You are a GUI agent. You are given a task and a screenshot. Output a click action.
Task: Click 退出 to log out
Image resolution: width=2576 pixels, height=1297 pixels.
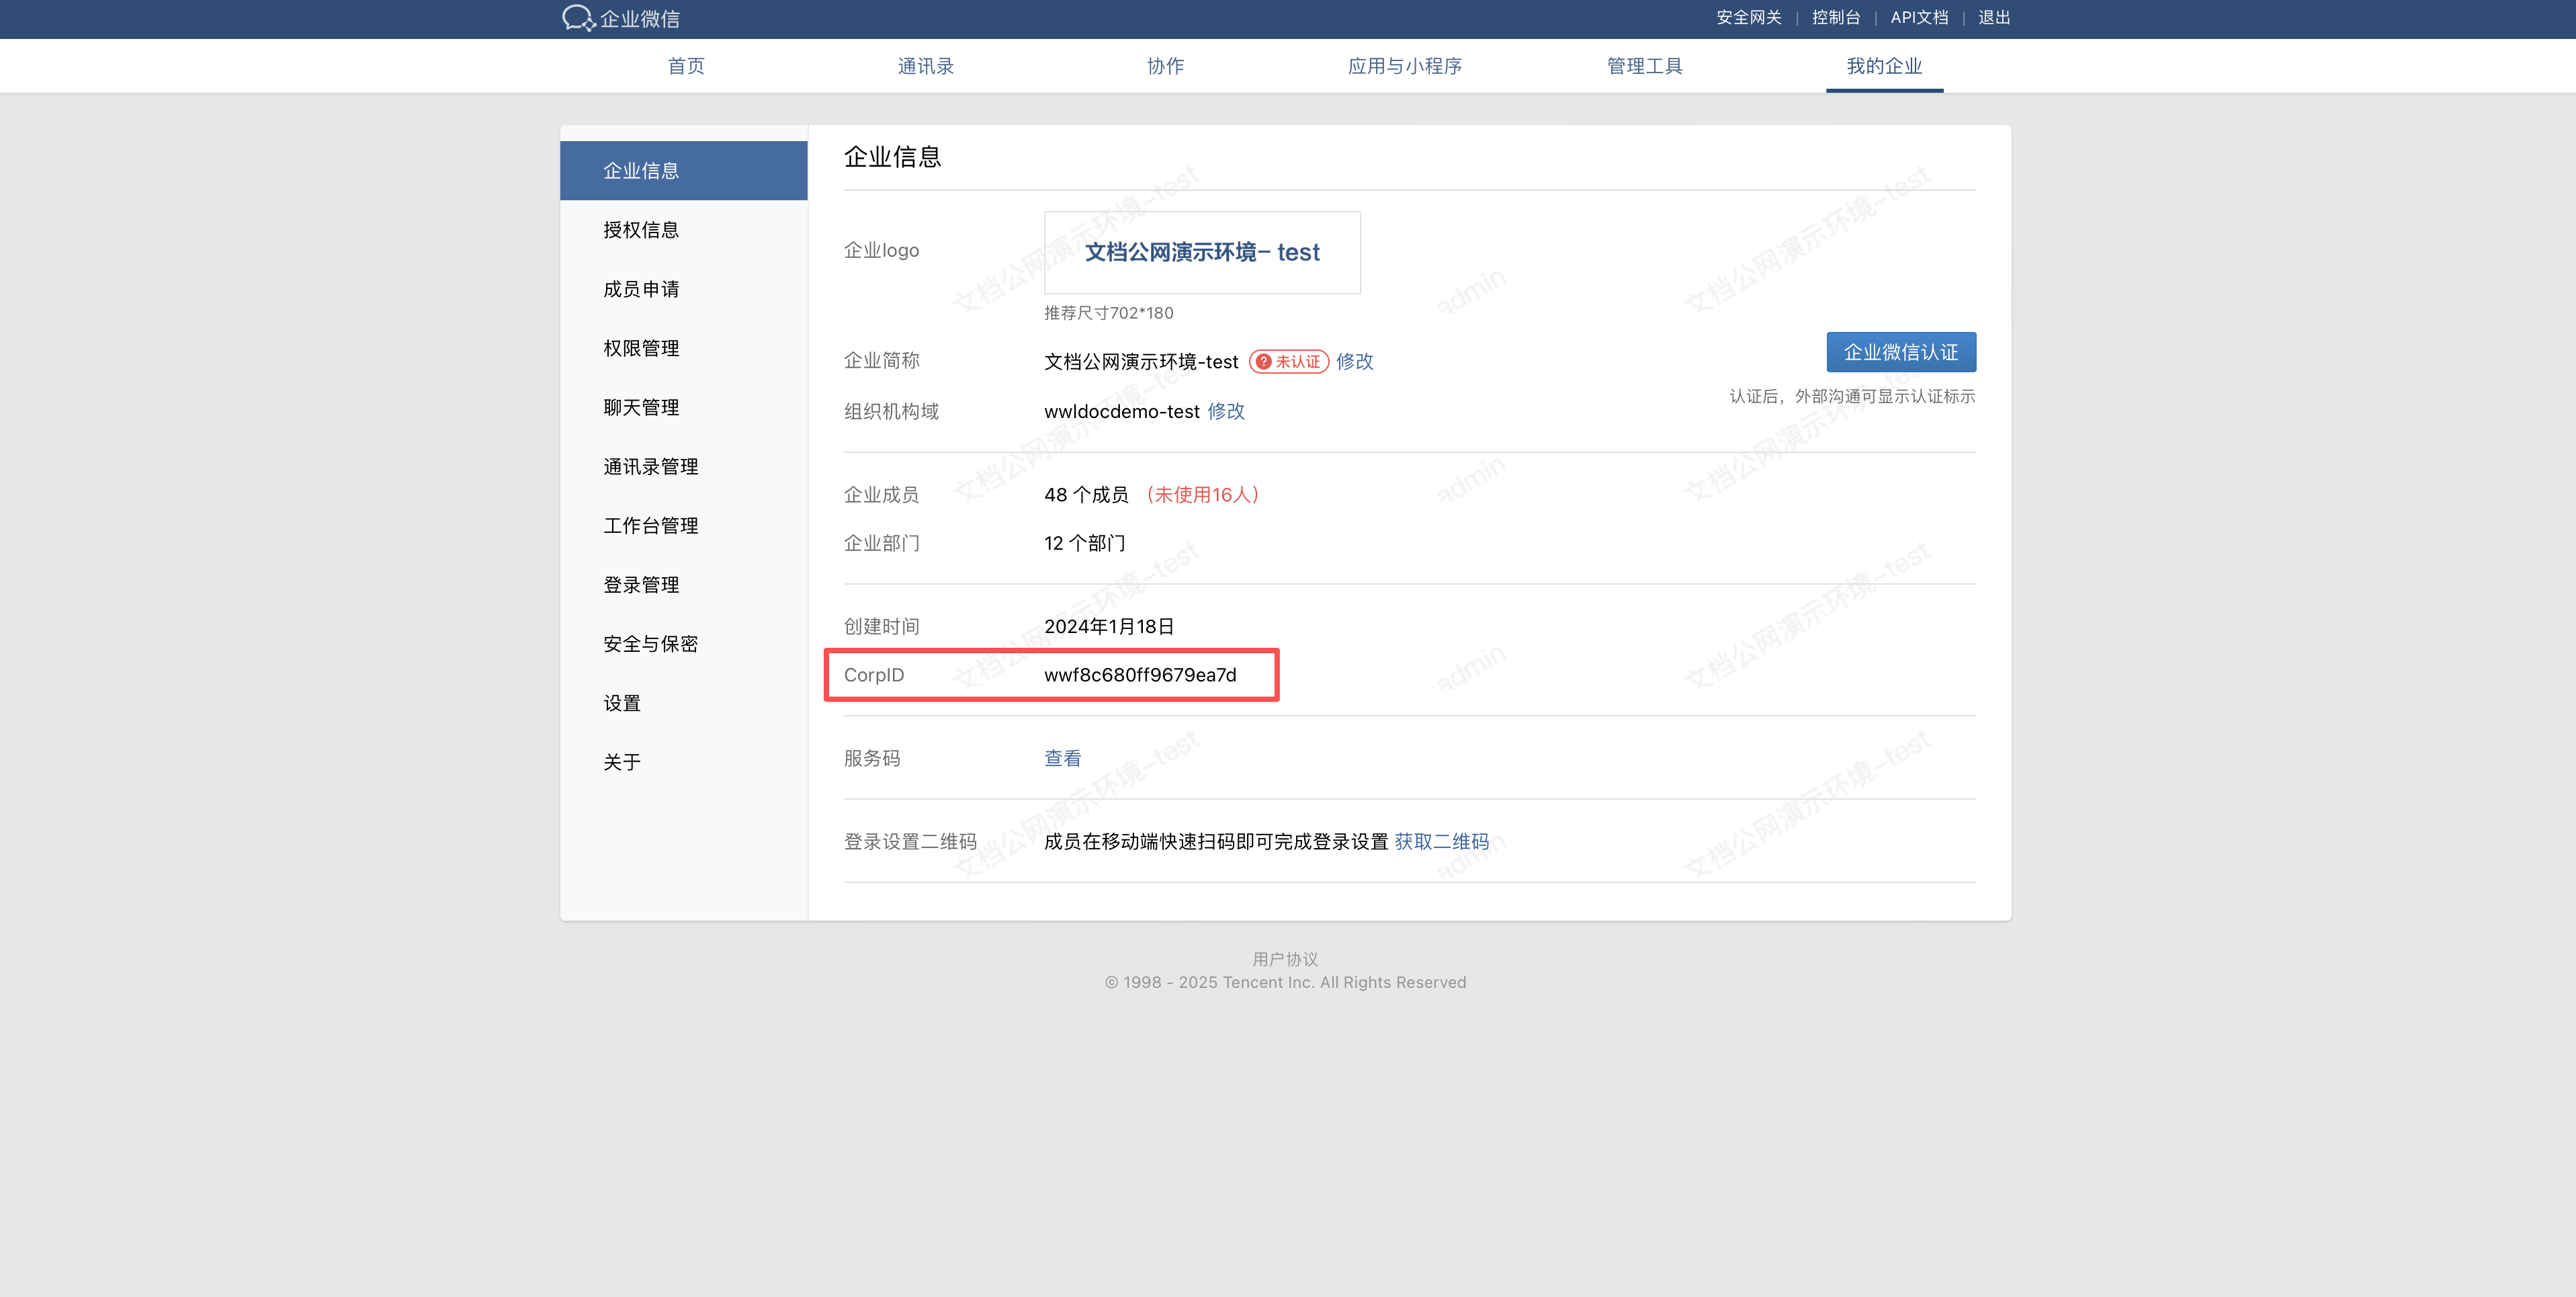click(x=1993, y=17)
